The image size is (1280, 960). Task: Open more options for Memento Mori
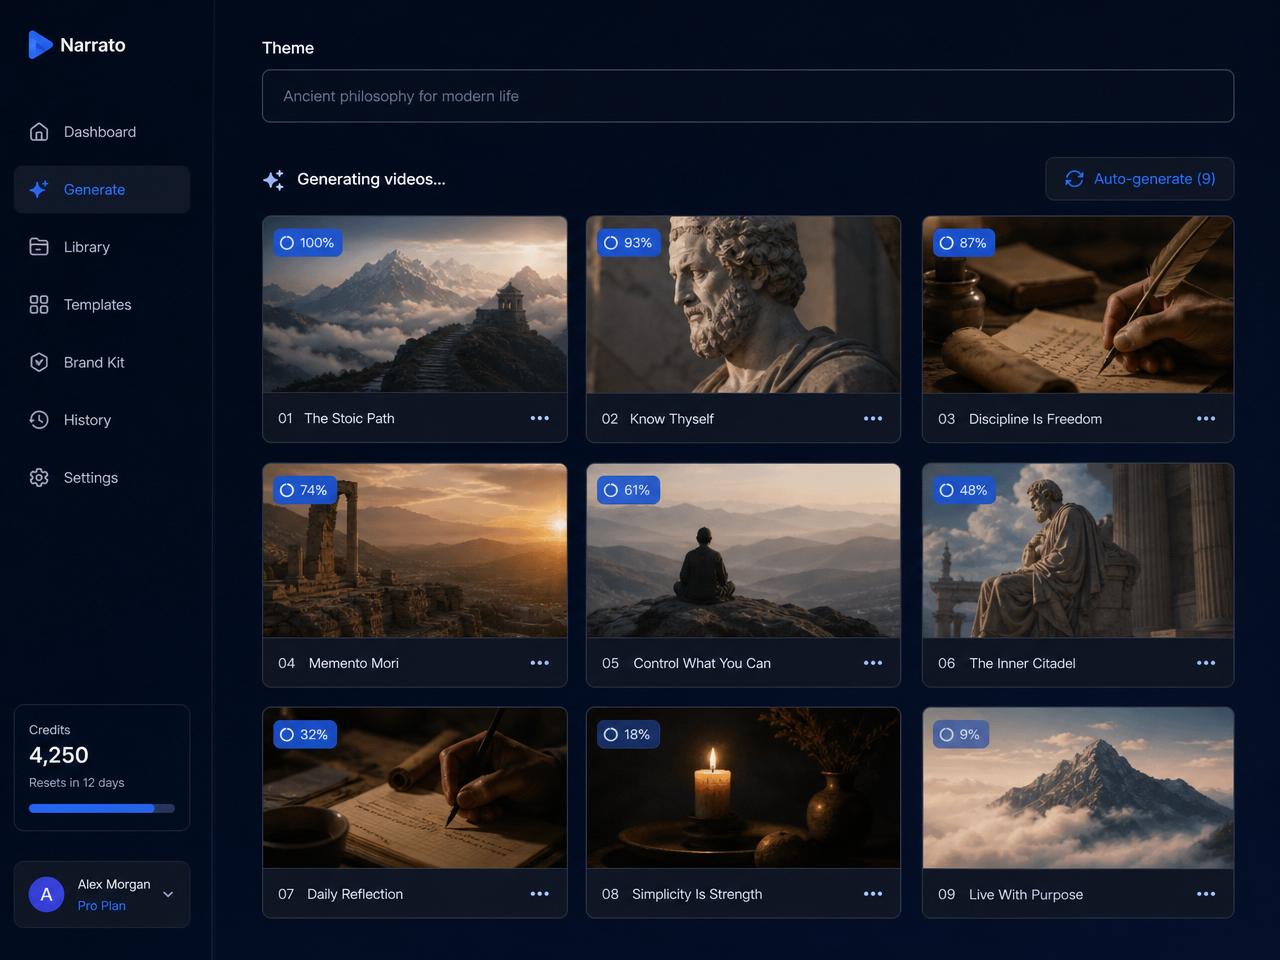[540, 663]
